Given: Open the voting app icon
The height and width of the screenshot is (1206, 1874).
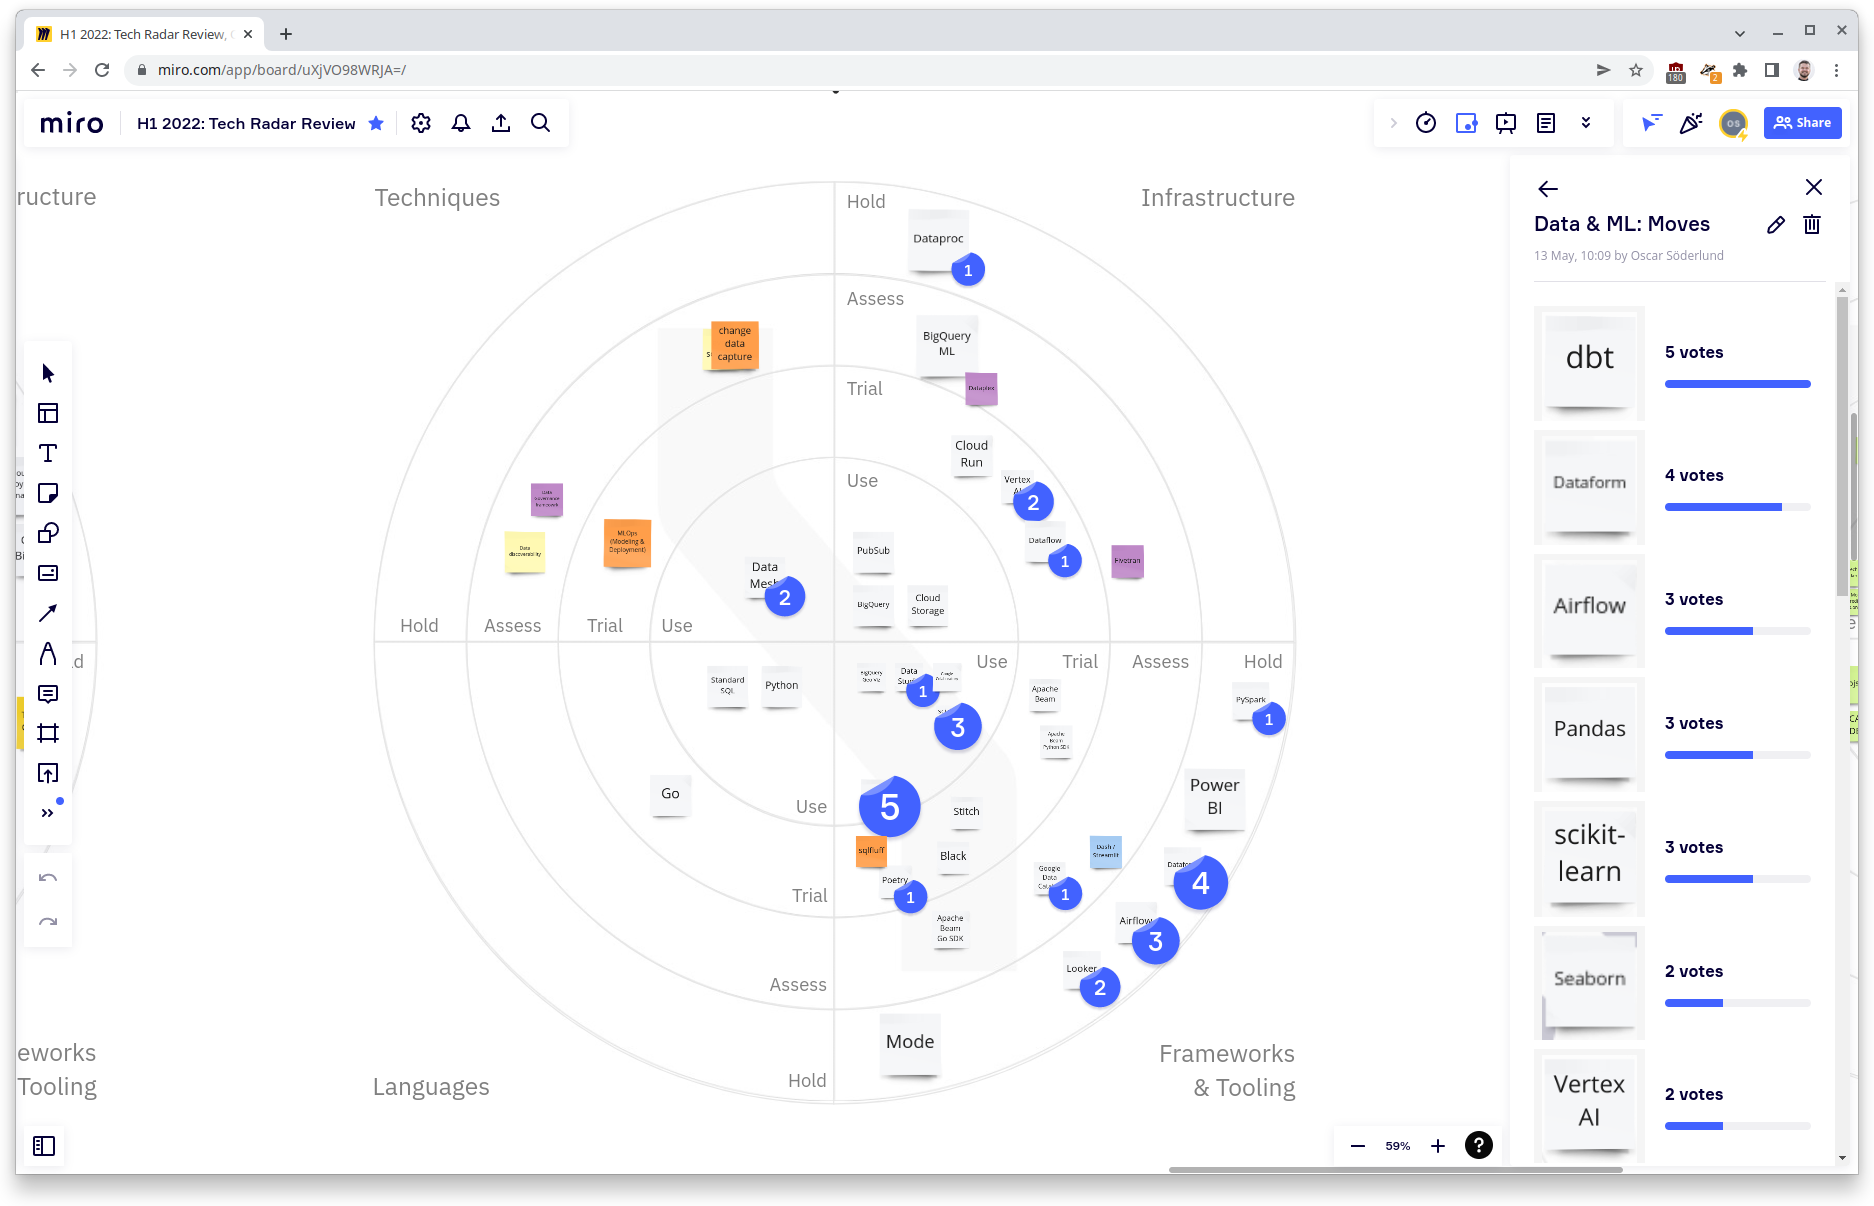Looking at the screenshot, I should [x=1466, y=123].
